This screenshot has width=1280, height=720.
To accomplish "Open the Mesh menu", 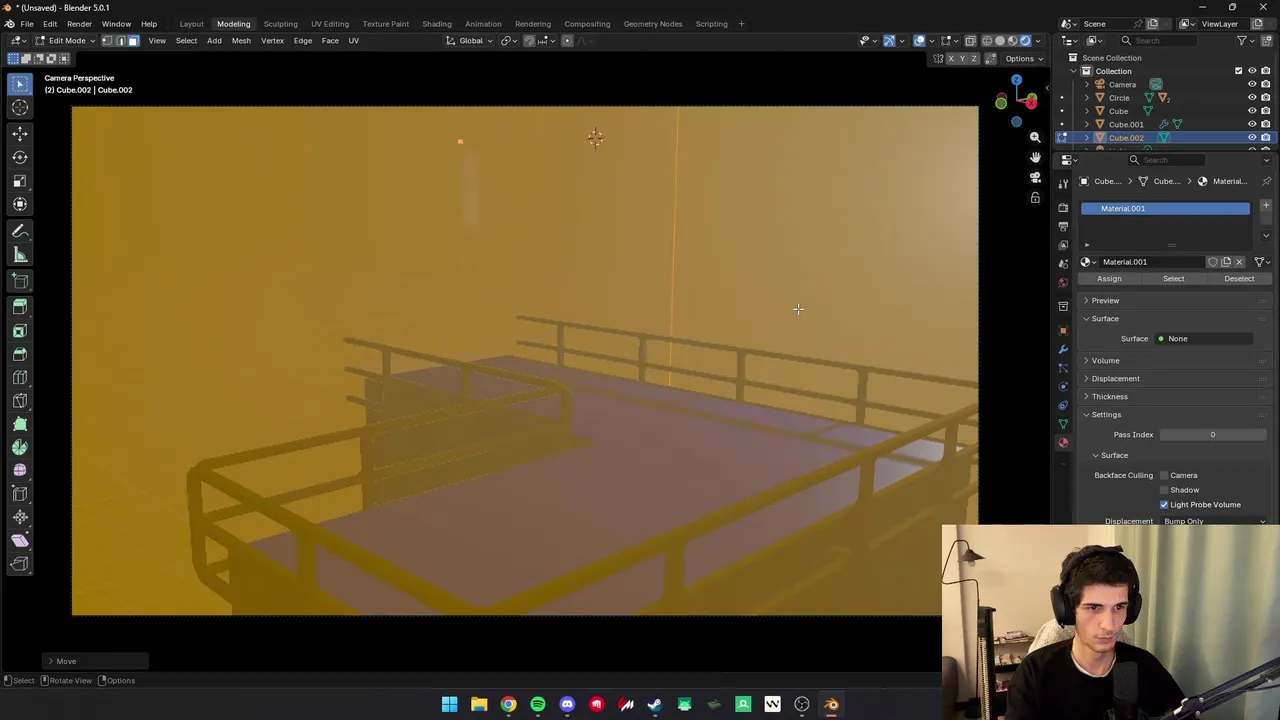I will click(x=241, y=41).
